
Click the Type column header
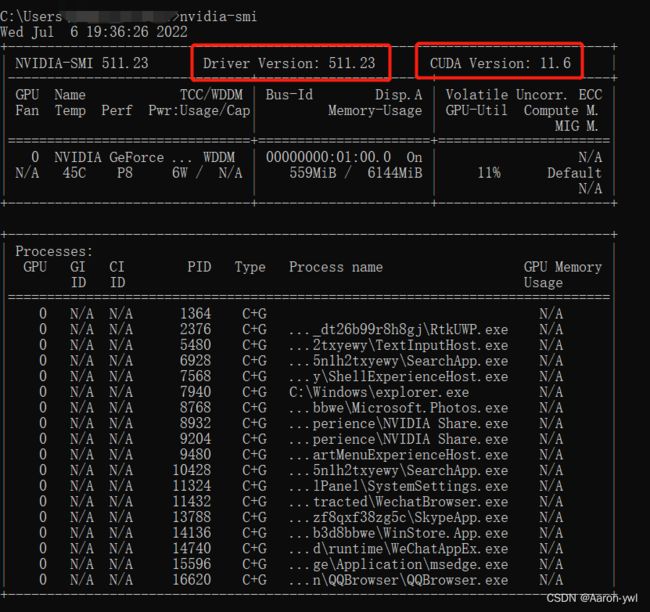click(250, 267)
